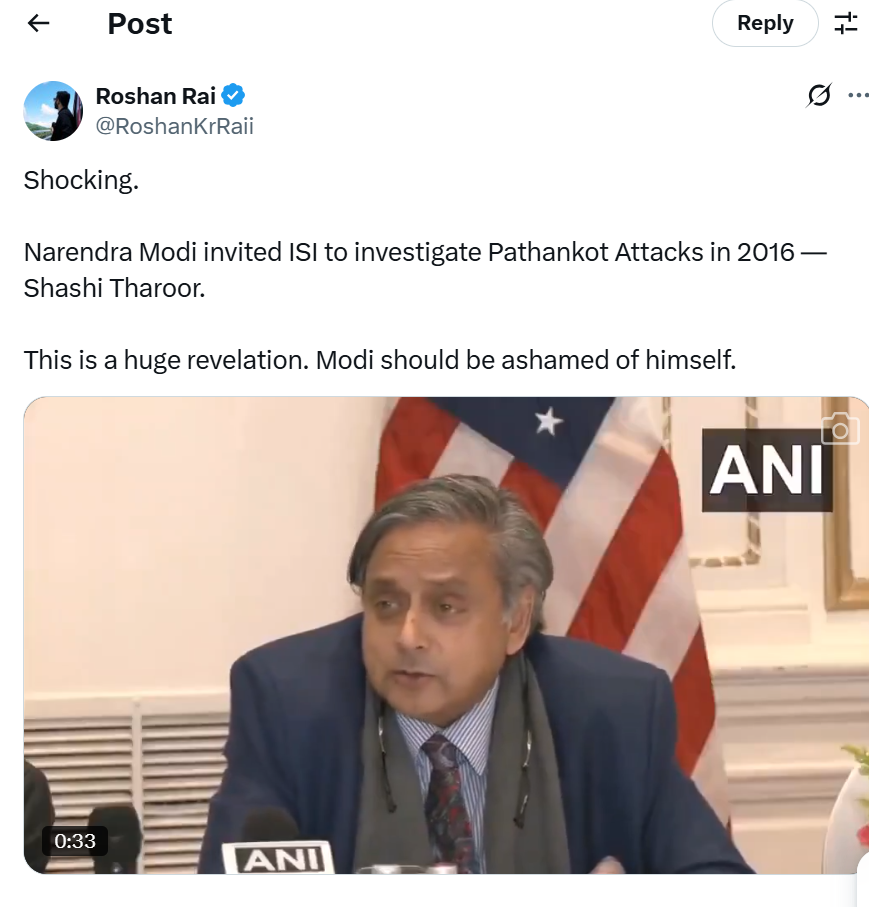The width and height of the screenshot is (869, 907).
Task: Select the "This is a huge revelation" line
Action: pos(380,359)
